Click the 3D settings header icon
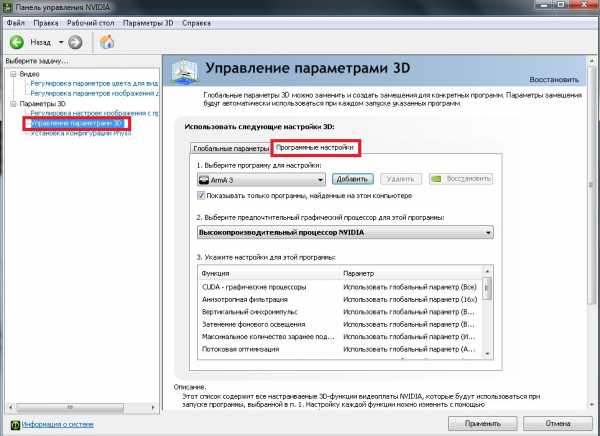This screenshot has width=600, height=436. (x=185, y=70)
